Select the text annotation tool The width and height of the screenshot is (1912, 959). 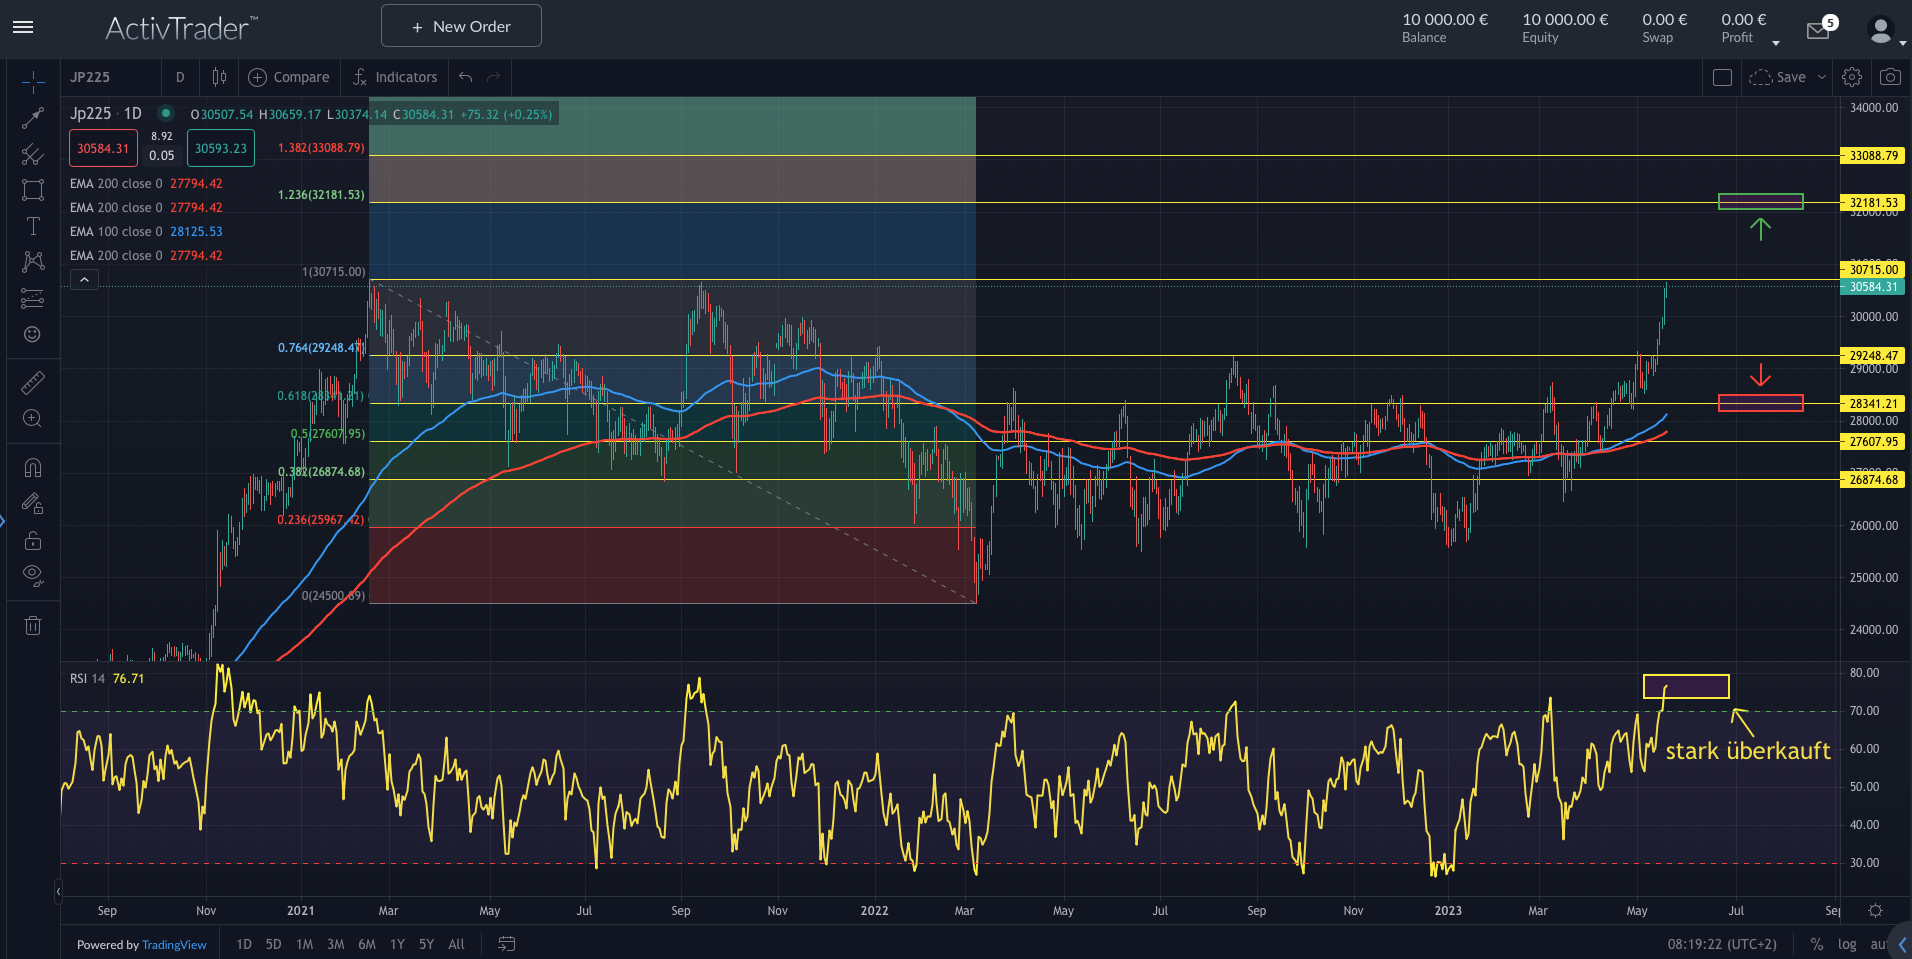pyautogui.click(x=33, y=226)
